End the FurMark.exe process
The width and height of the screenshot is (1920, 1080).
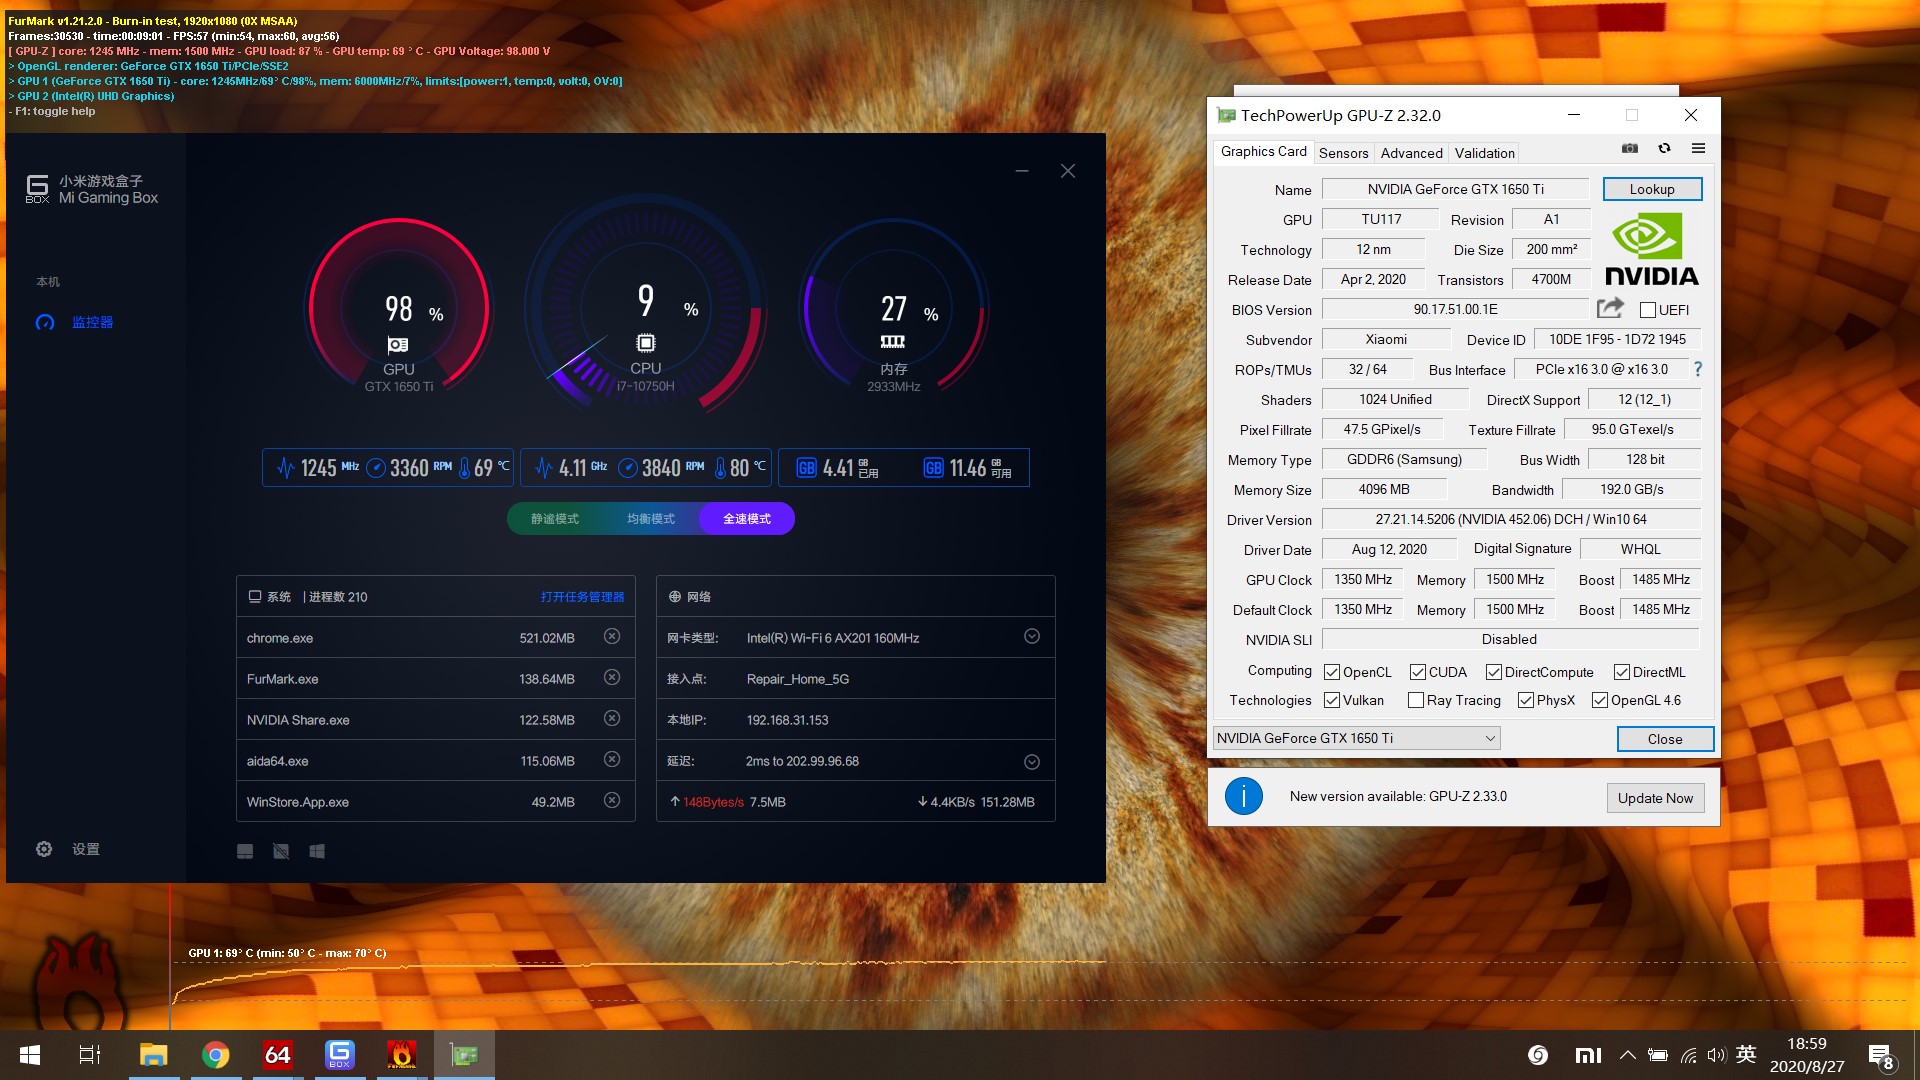tap(612, 678)
